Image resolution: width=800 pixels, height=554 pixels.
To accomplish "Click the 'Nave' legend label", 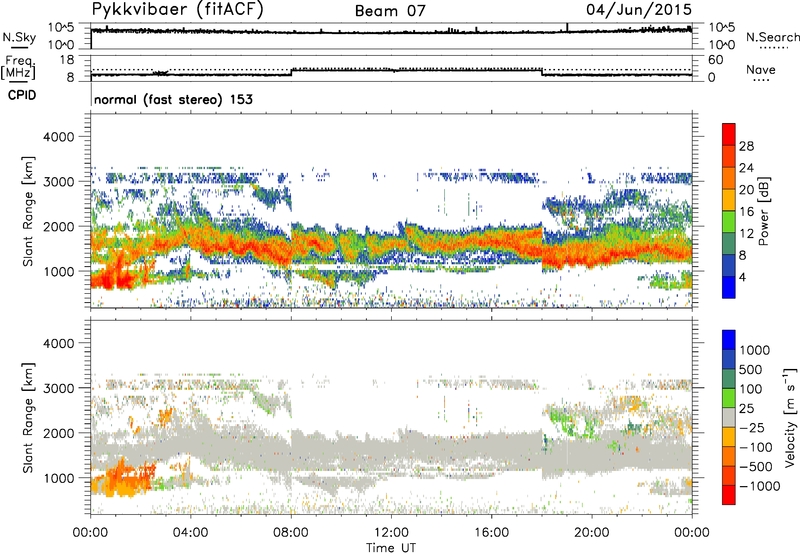I will (761, 70).
